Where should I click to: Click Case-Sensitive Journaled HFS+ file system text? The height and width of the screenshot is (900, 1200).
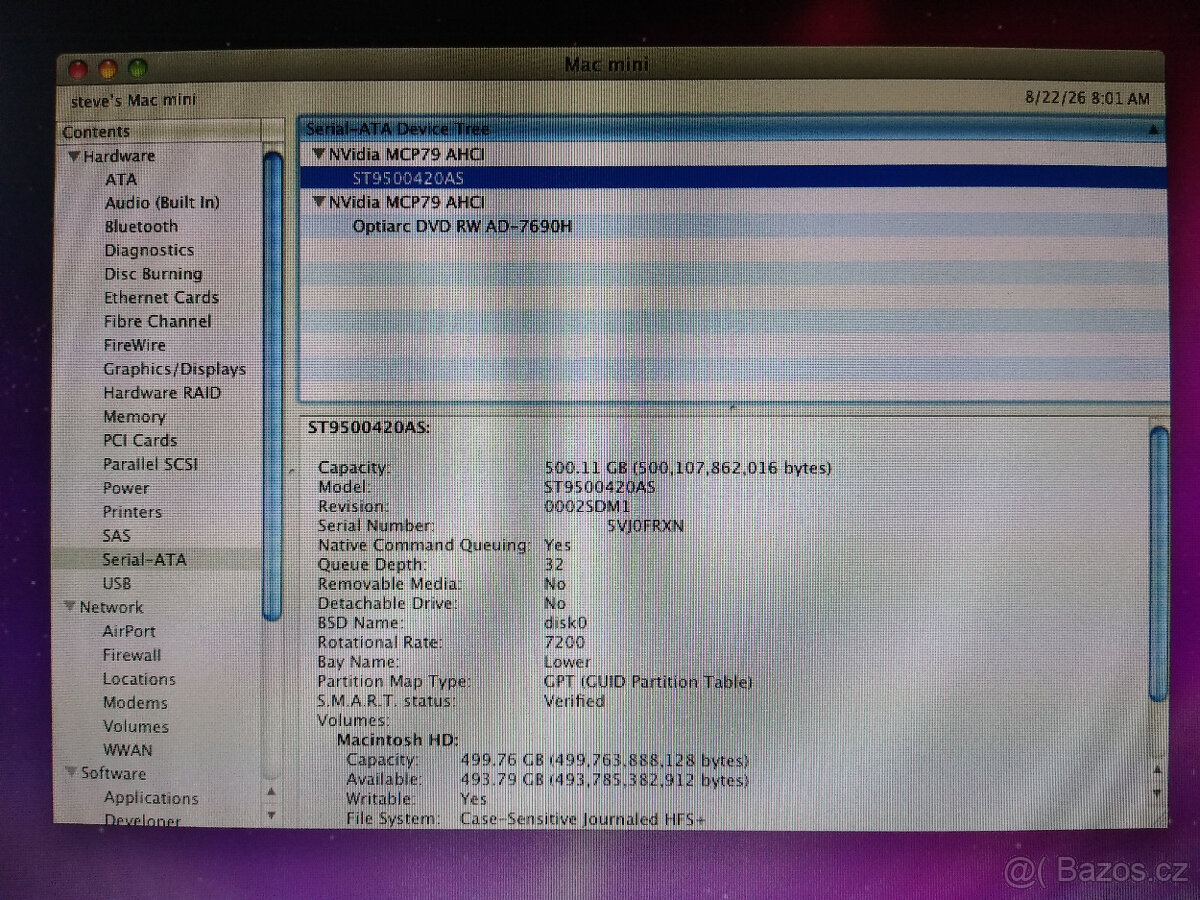click(582, 819)
